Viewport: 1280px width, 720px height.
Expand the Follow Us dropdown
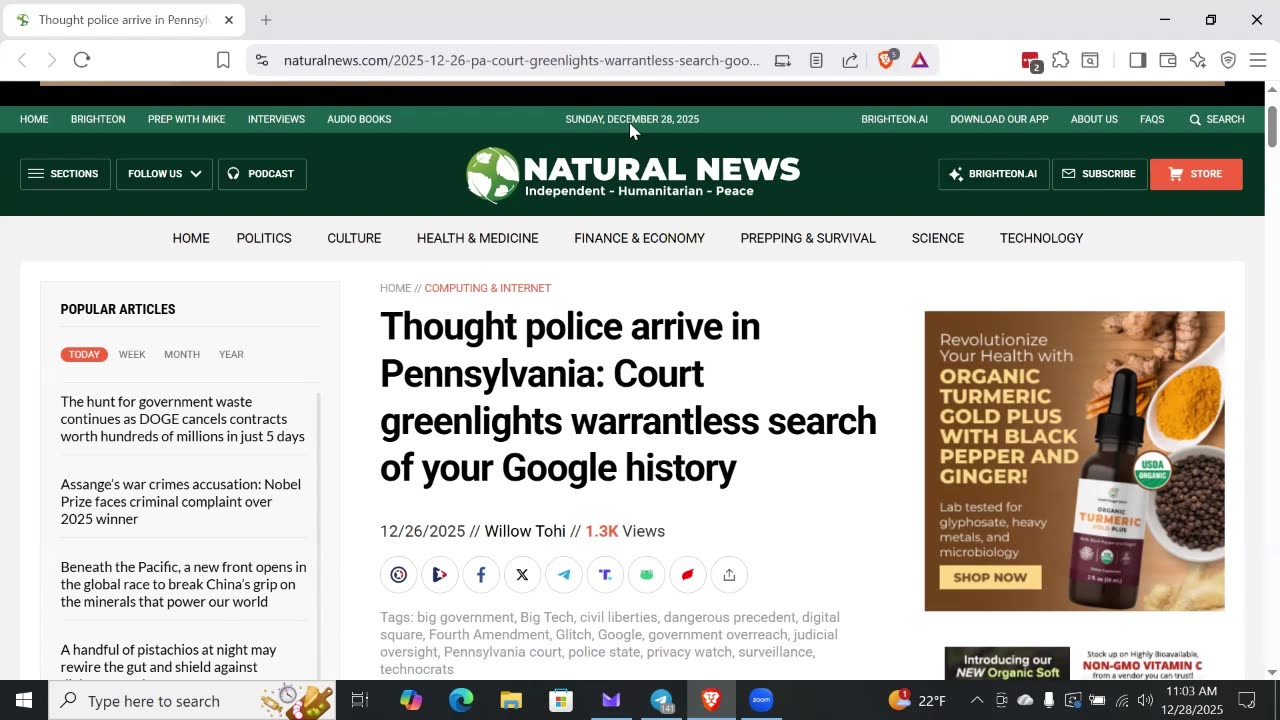click(x=164, y=174)
